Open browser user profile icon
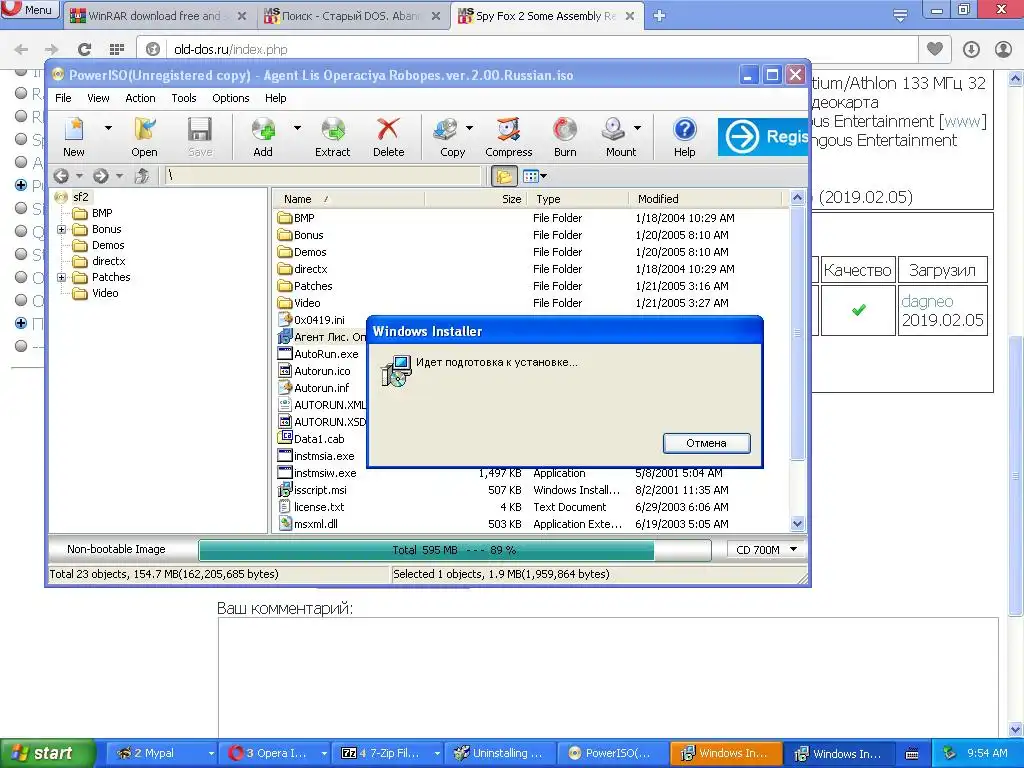 tap(1003, 49)
